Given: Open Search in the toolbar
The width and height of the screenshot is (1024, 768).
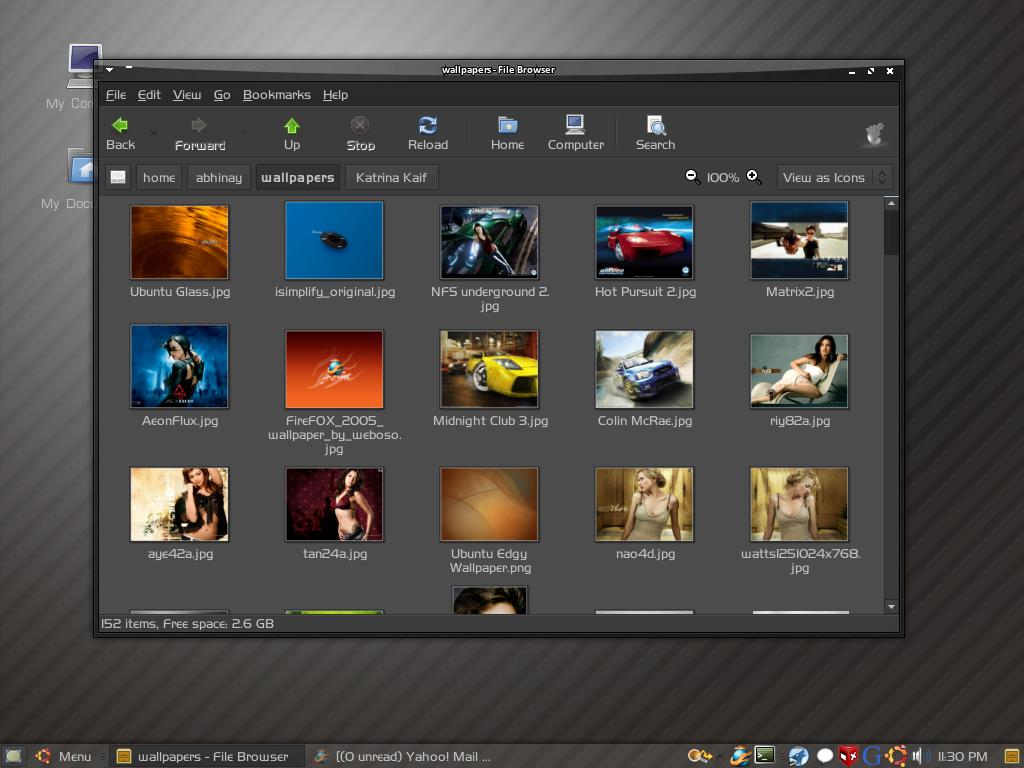Looking at the screenshot, I should pos(656,124).
